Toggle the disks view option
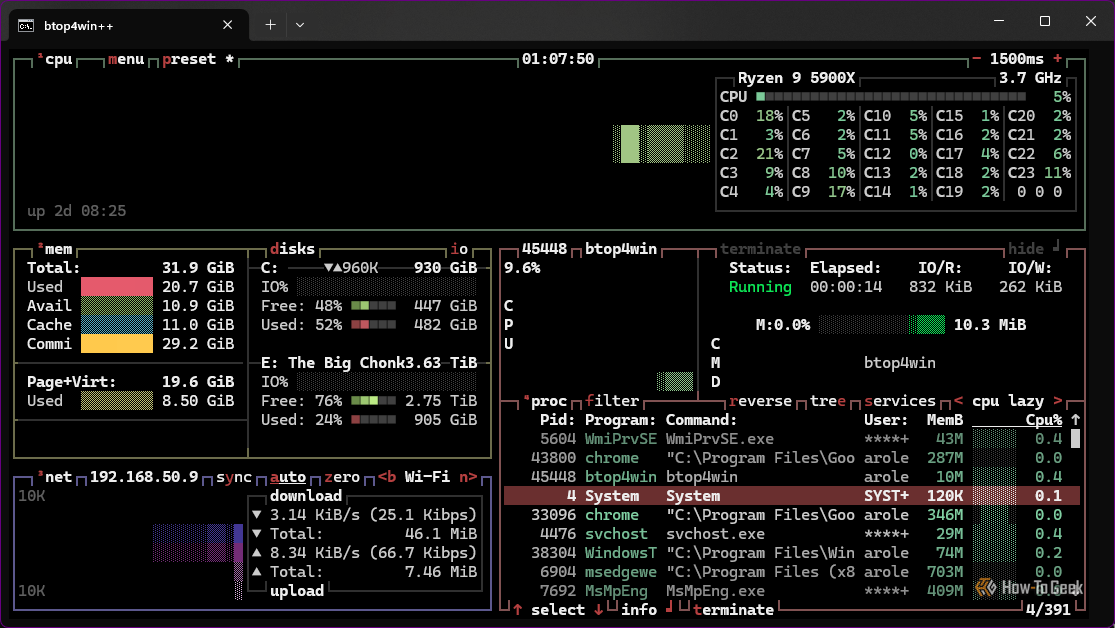This screenshot has height=628, width=1115. pos(292,249)
